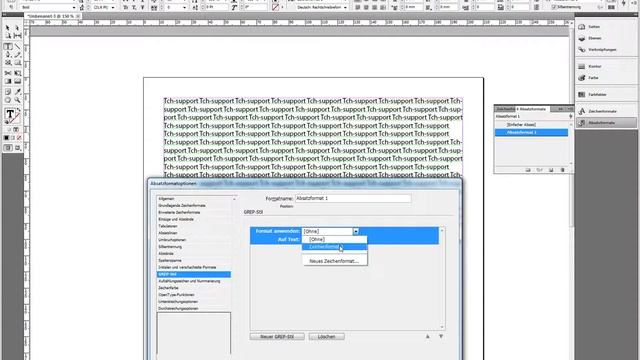The width and height of the screenshot is (640, 360).
Task: Select the Gap tool
Action: pos(17,36)
